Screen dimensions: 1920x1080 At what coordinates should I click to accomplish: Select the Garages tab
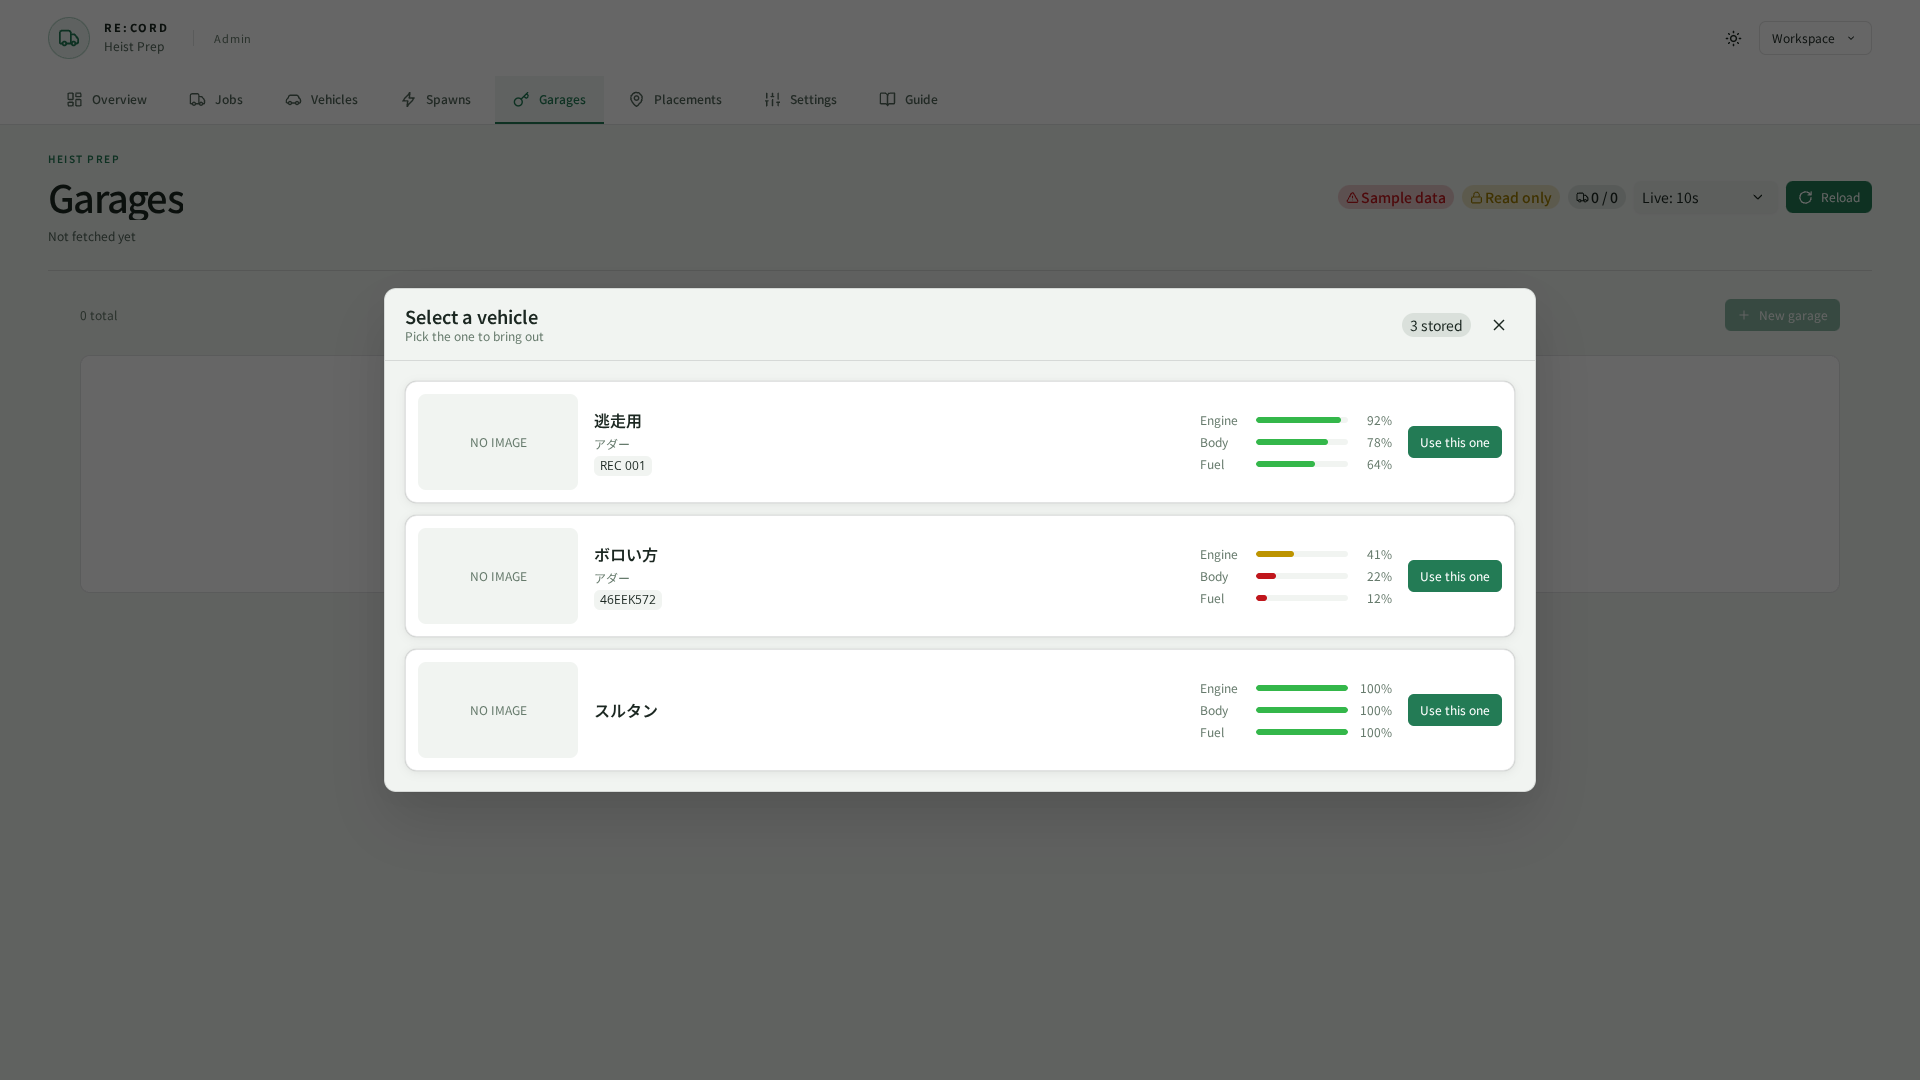[549, 100]
